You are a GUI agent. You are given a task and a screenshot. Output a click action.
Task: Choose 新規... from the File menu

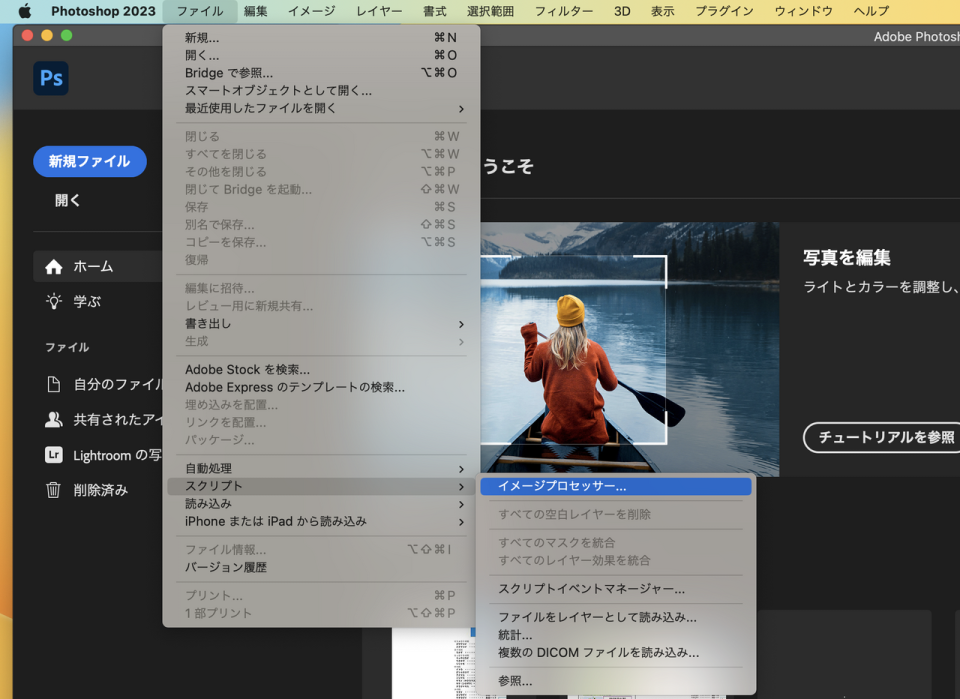coord(321,38)
